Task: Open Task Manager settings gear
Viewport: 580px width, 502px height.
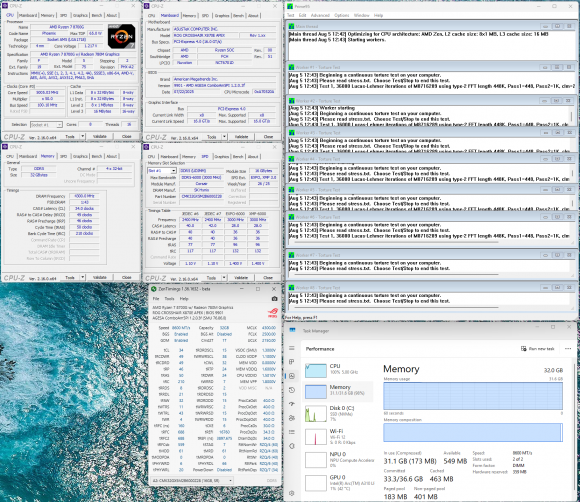Action: [291, 493]
